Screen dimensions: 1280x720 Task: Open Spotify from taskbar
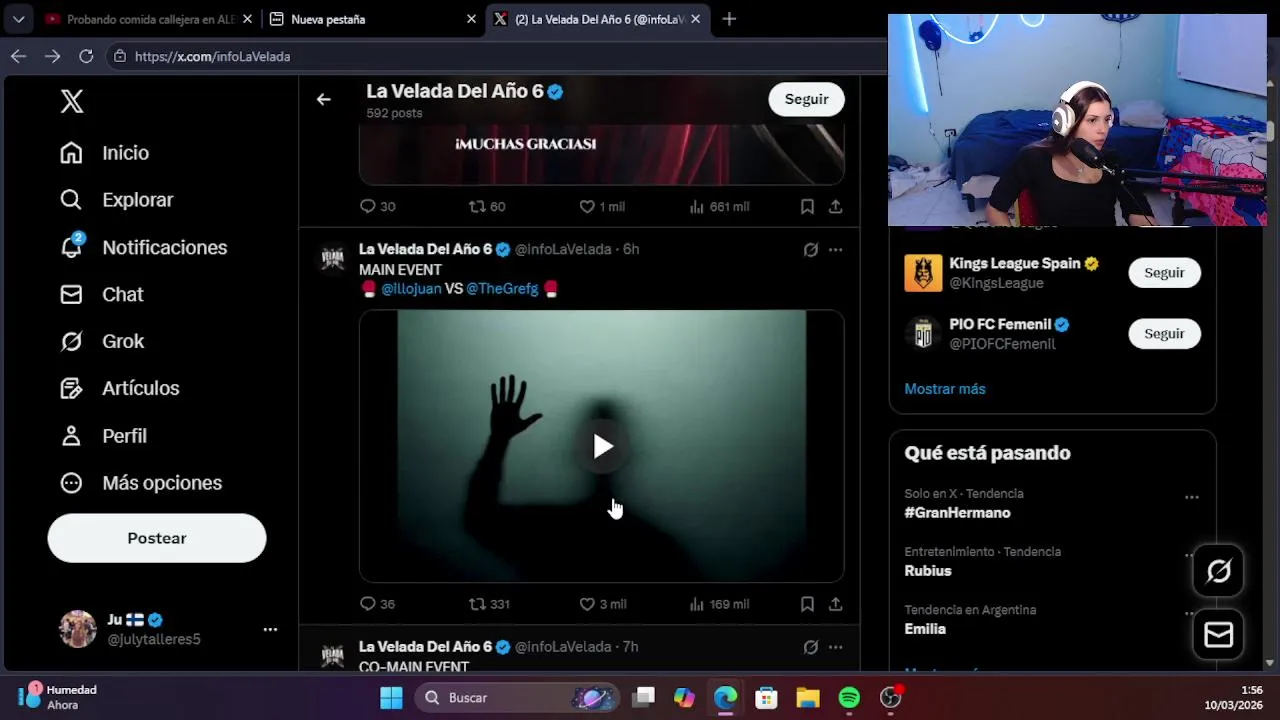pyautogui.click(x=849, y=698)
